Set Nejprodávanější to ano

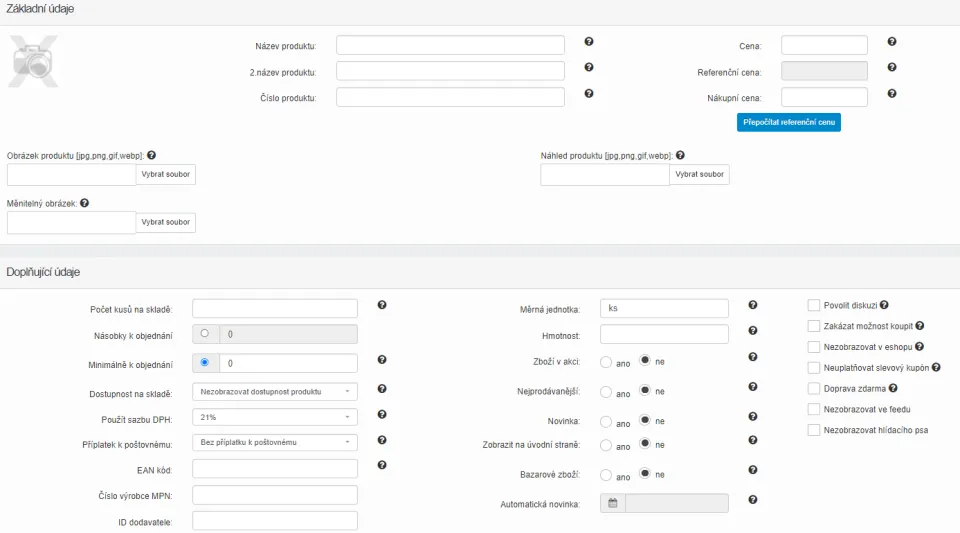click(x=606, y=392)
